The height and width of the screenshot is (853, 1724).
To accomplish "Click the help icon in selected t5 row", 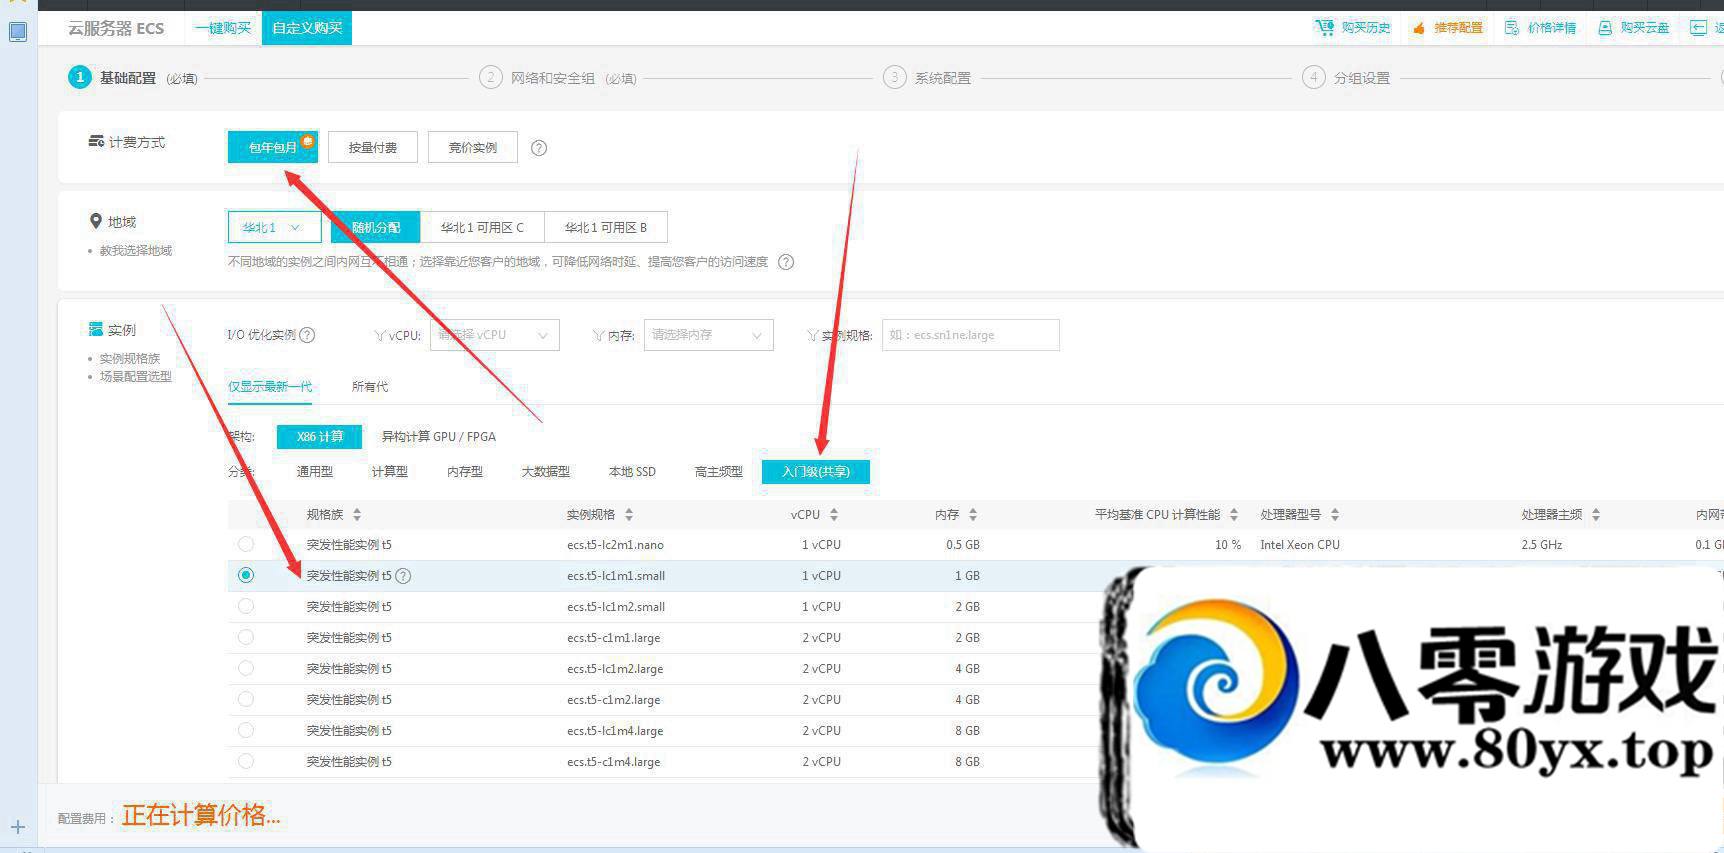I will click(x=403, y=576).
